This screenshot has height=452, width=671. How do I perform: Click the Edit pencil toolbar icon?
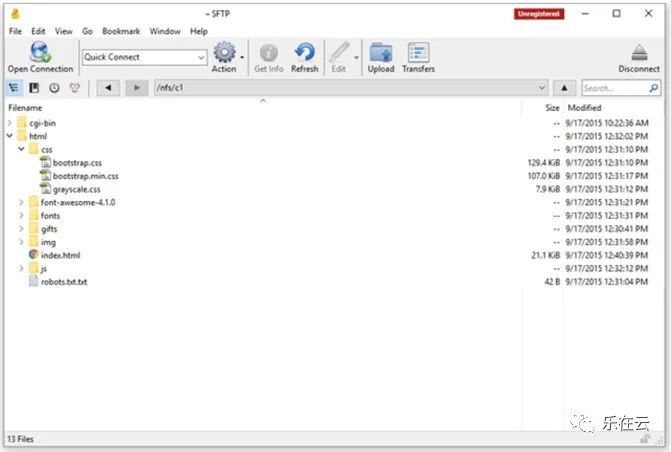click(339, 52)
